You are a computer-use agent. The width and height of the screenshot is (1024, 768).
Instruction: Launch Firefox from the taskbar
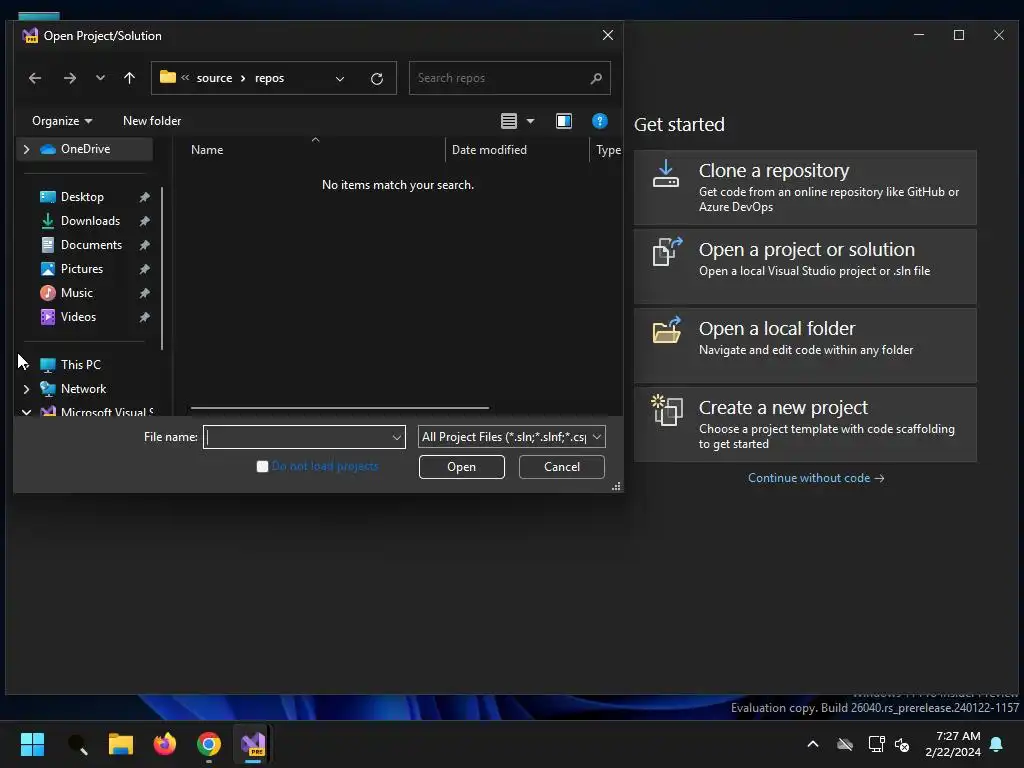165,744
